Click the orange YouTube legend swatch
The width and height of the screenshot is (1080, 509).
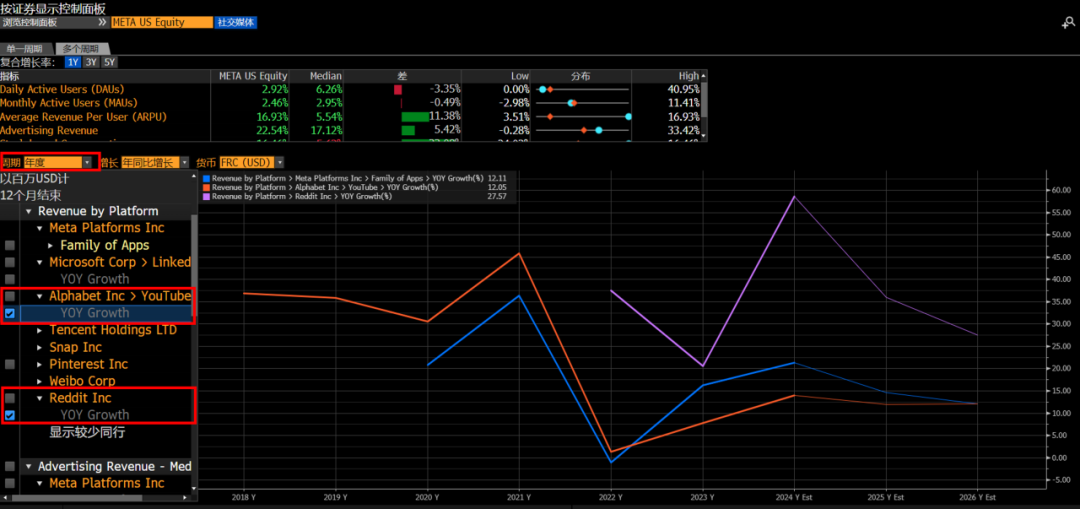pos(207,187)
